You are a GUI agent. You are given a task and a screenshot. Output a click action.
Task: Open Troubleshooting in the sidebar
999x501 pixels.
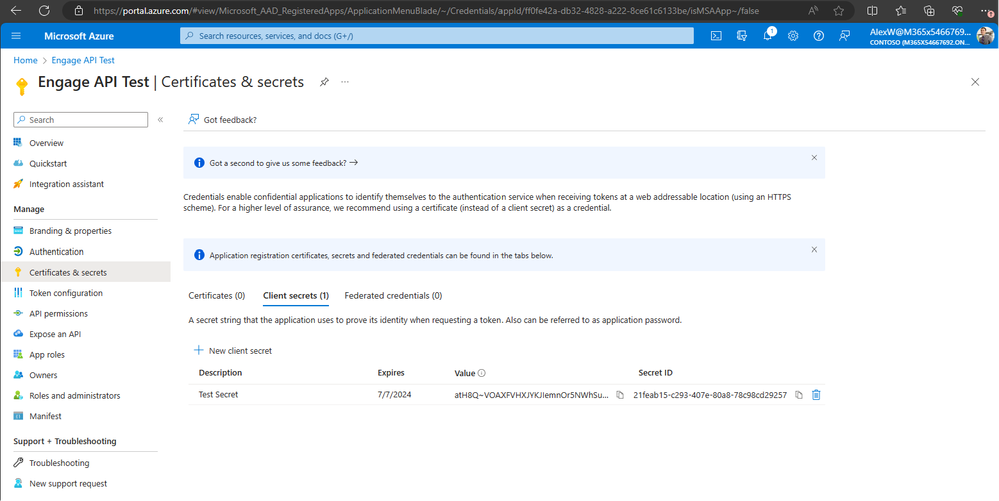pyautogui.click(x=59, y=463)
